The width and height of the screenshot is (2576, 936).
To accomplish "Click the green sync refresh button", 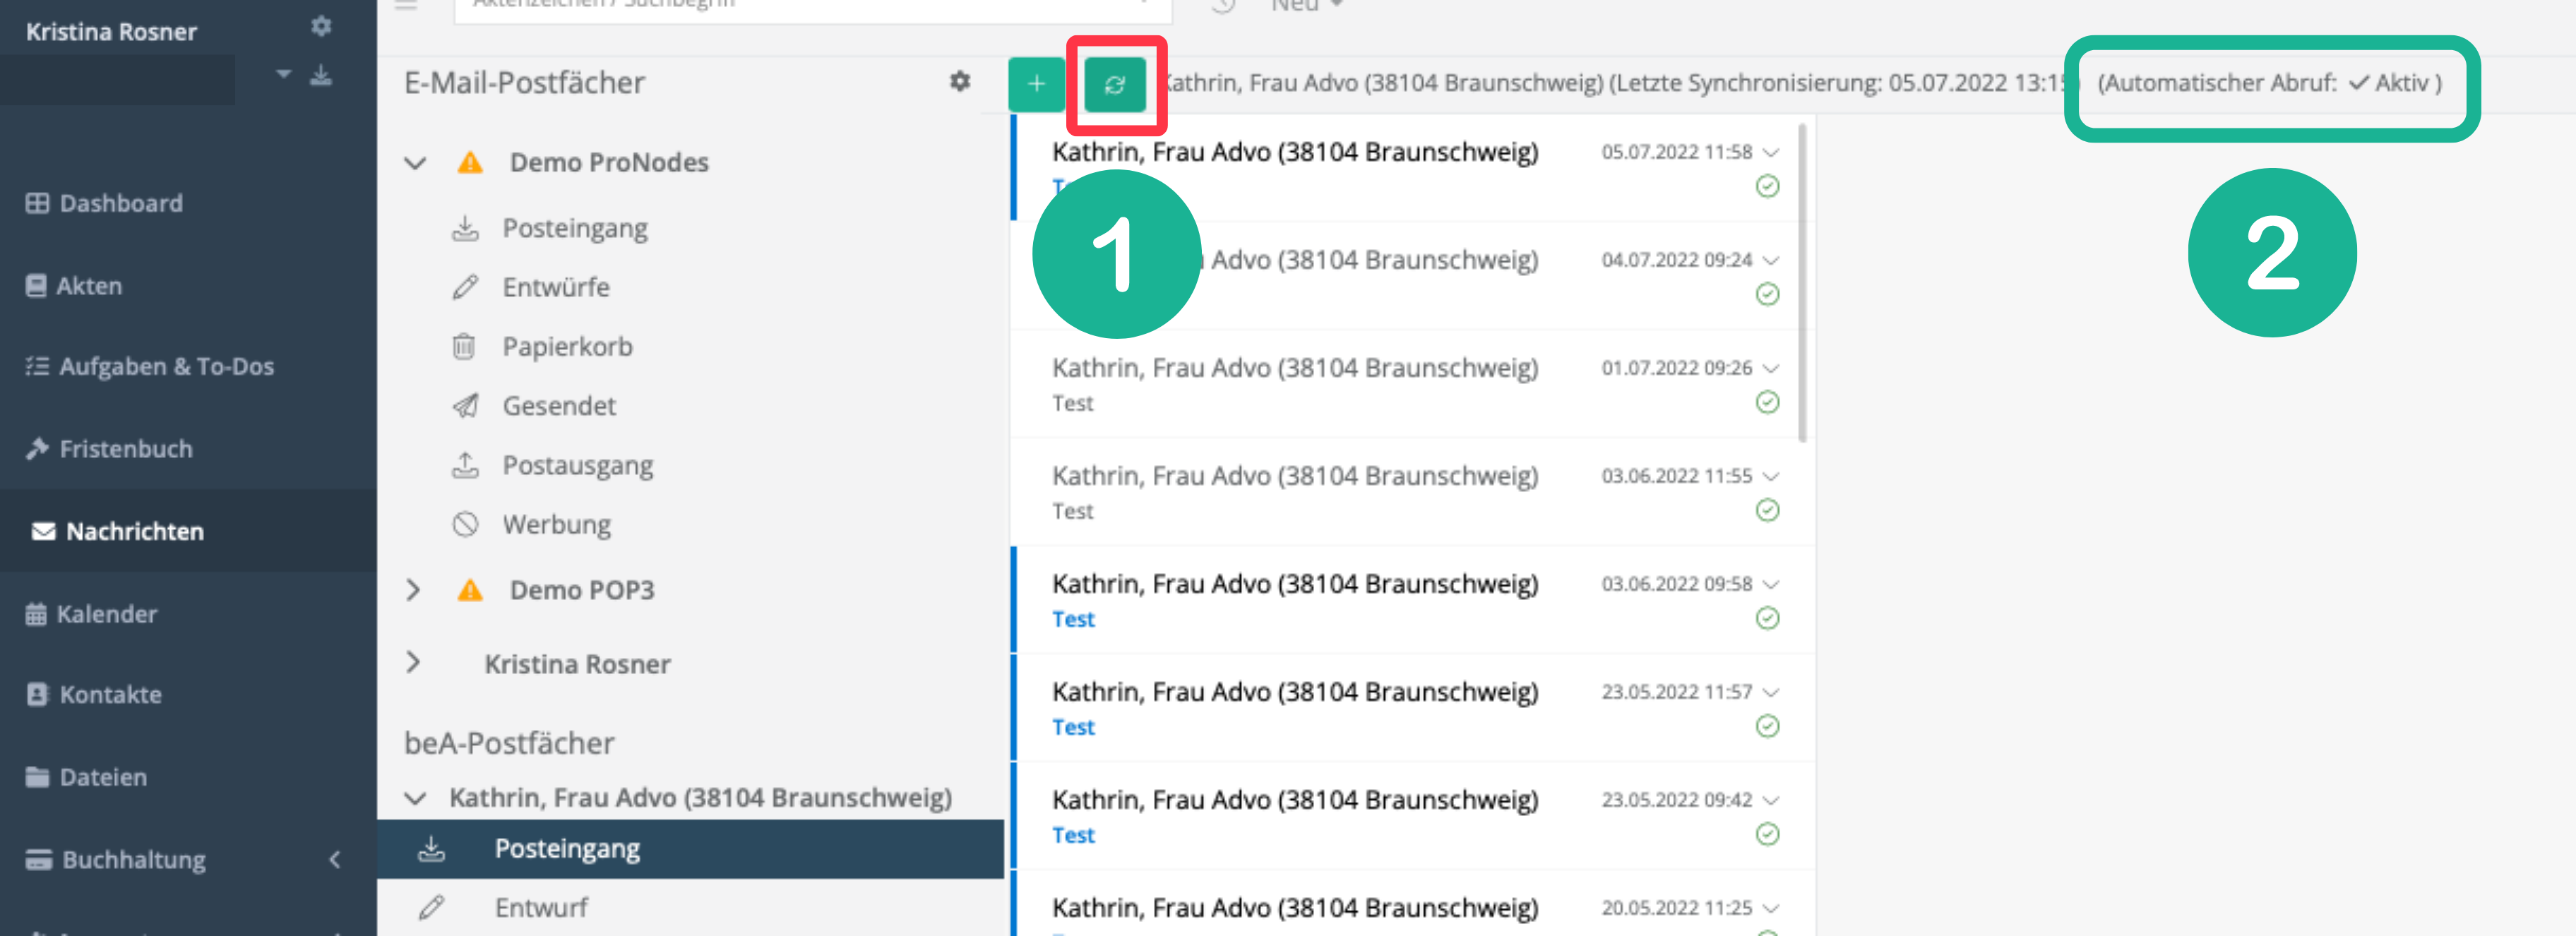I will click(1114, 85).
